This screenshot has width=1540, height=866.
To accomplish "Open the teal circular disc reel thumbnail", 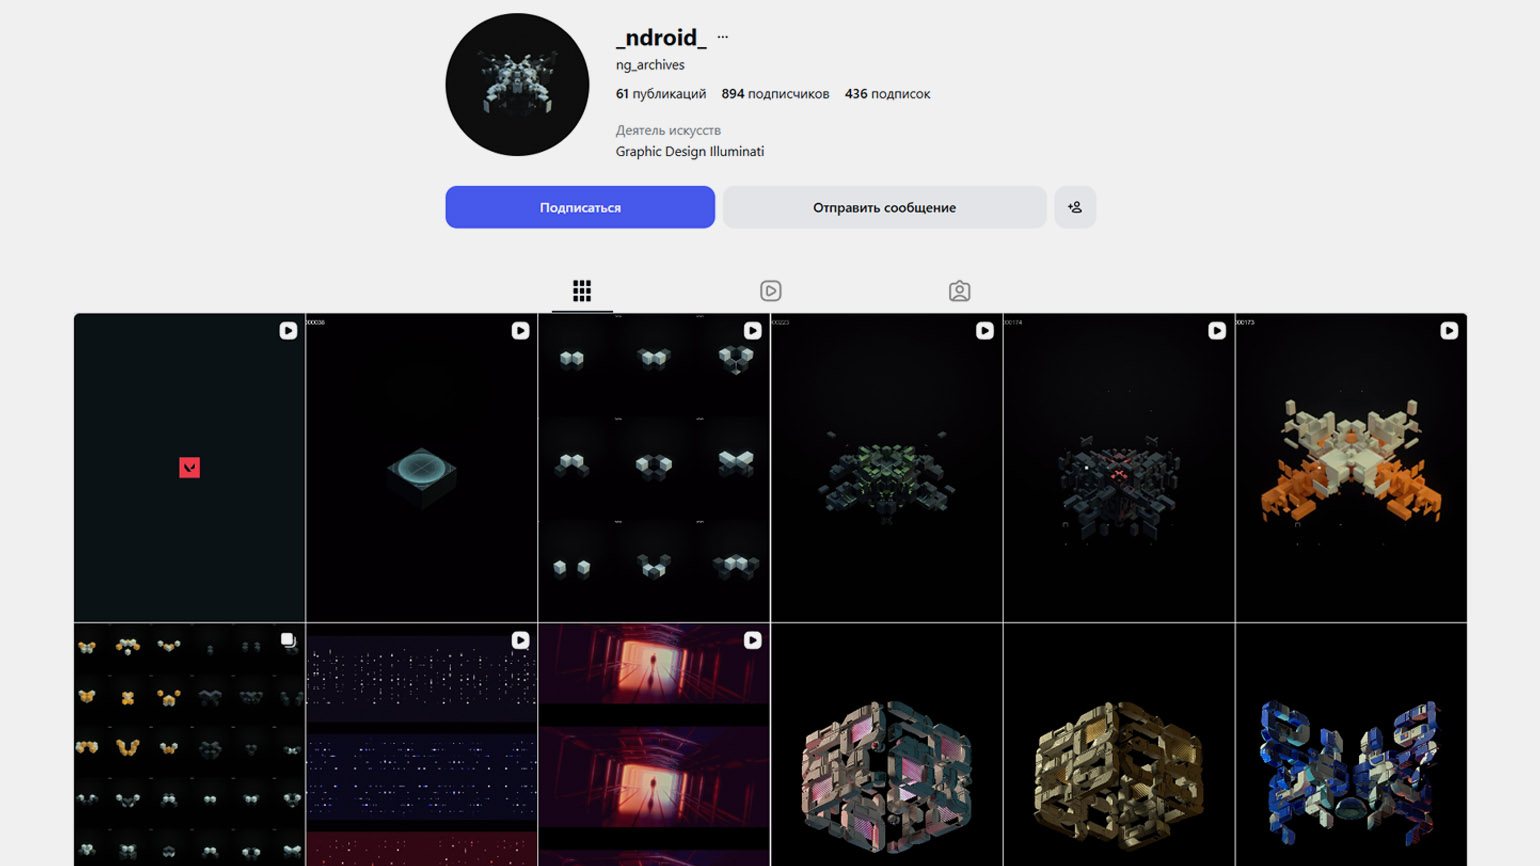I will (x=422, y=468).
